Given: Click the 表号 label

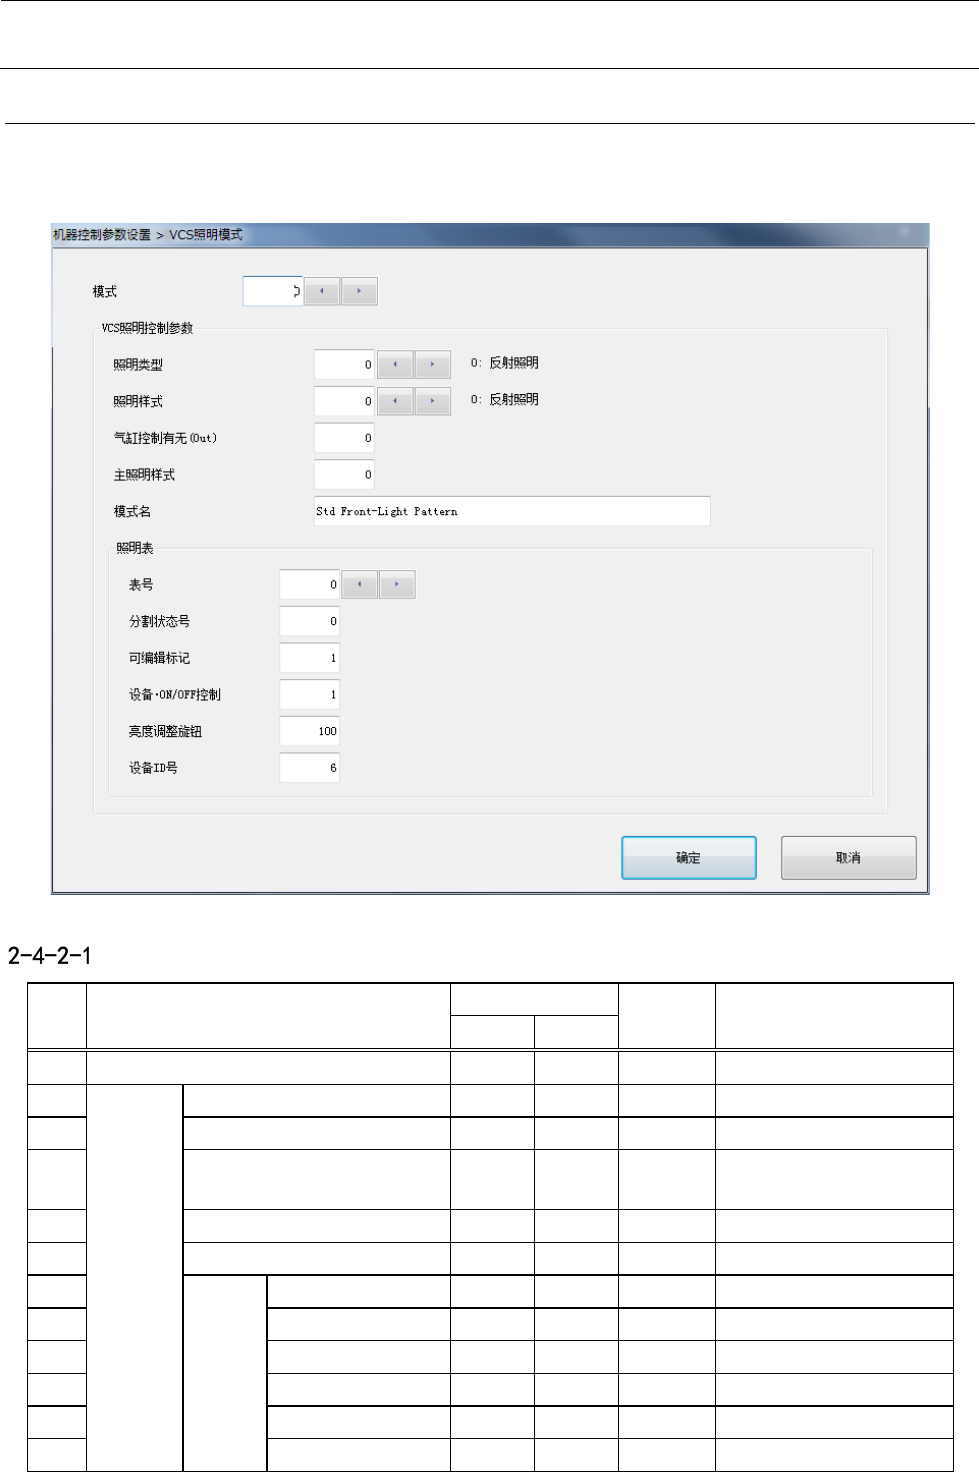Looking at the screenshot, I should pos(141,585).
